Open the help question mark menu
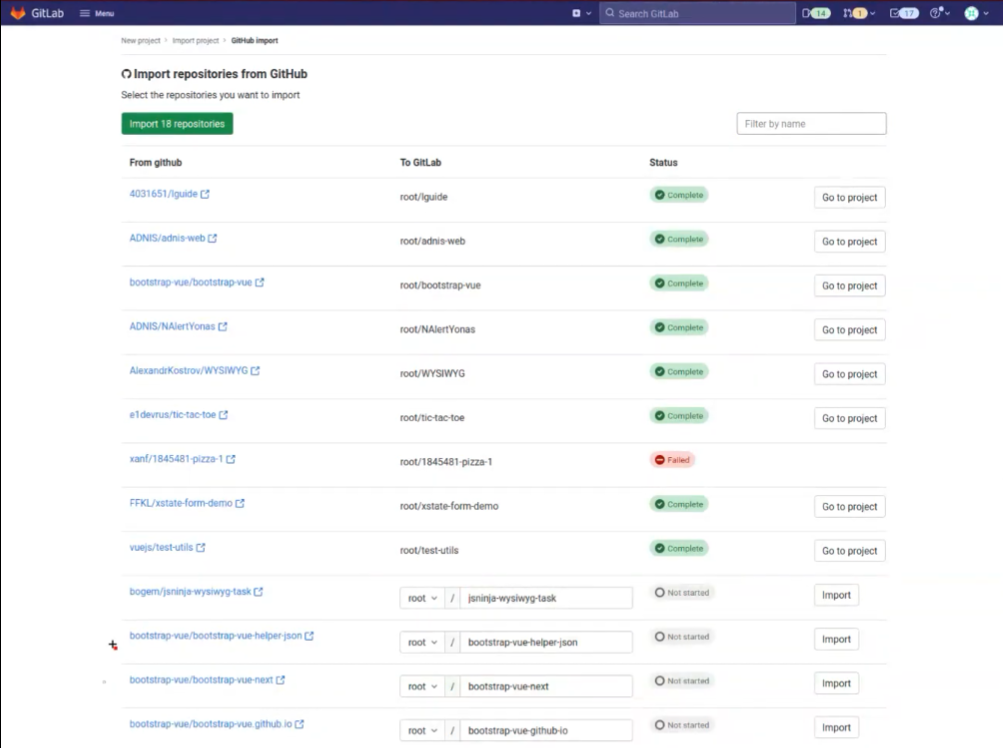Image resolution: width=1003 pixels, height=748 pixels. click(x=939, y=13)
